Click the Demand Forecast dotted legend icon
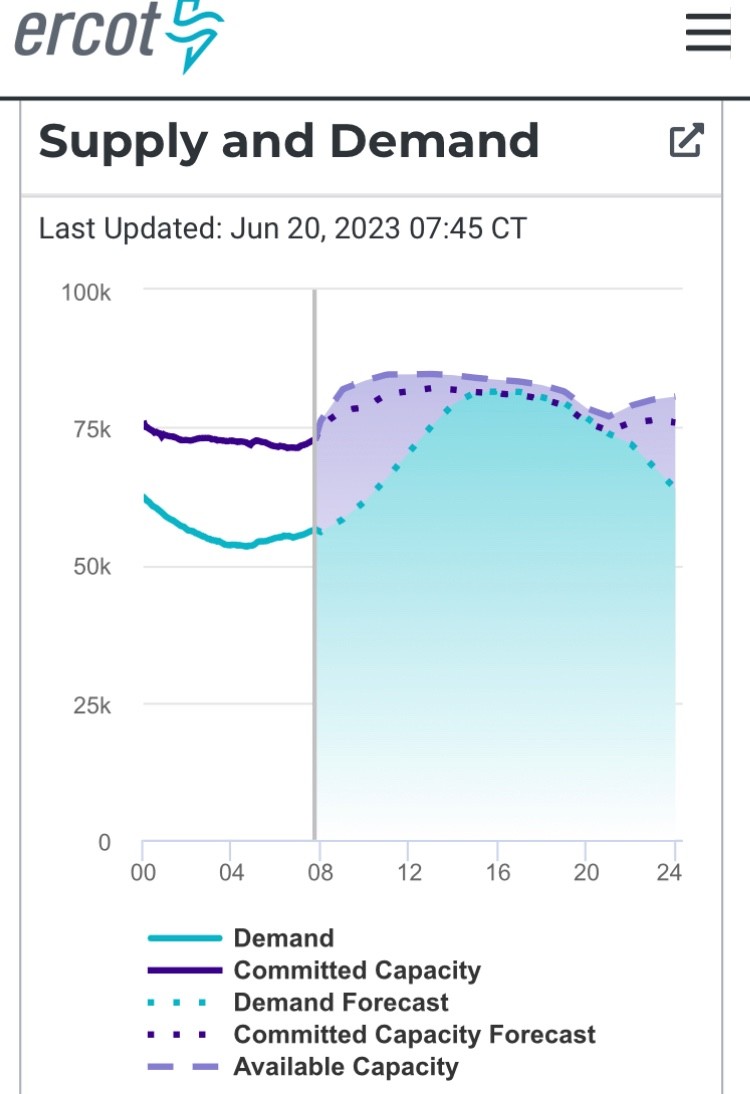Image resolution: width=750 pixels, height=1094 pixels. [181, 1002]
